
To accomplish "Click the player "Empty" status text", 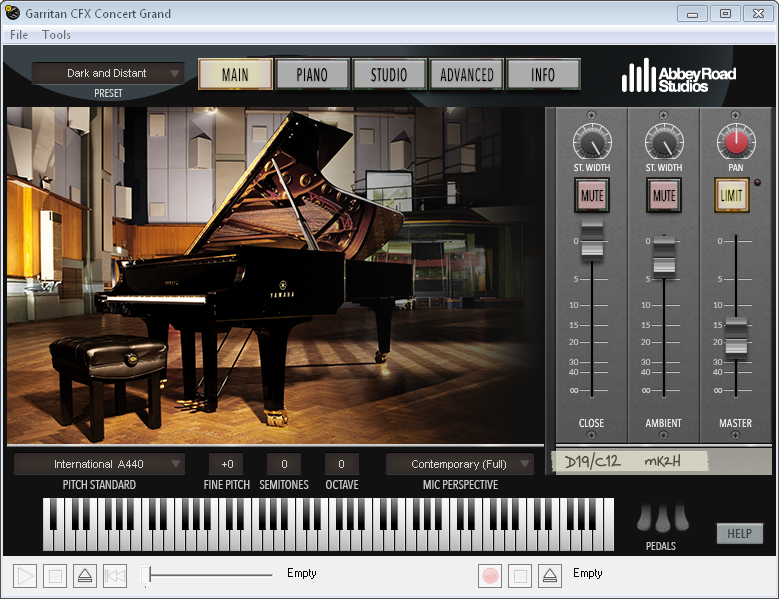I will coord(302,573).
